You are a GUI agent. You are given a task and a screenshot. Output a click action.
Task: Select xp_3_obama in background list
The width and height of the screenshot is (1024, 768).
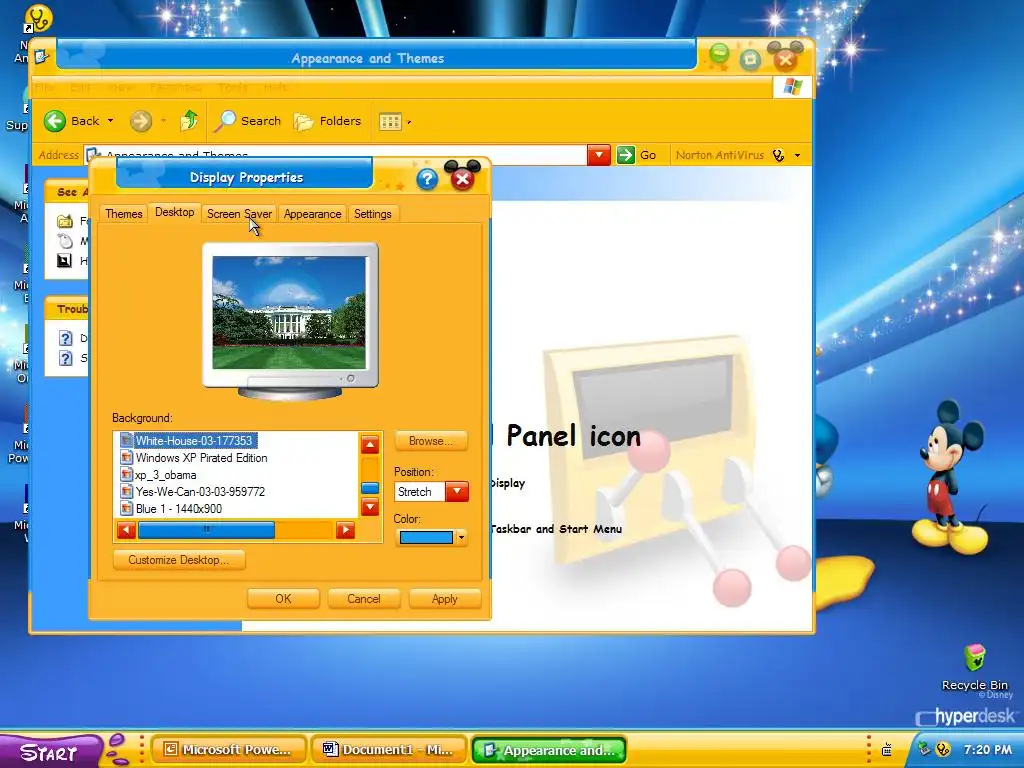click(166, 475)
